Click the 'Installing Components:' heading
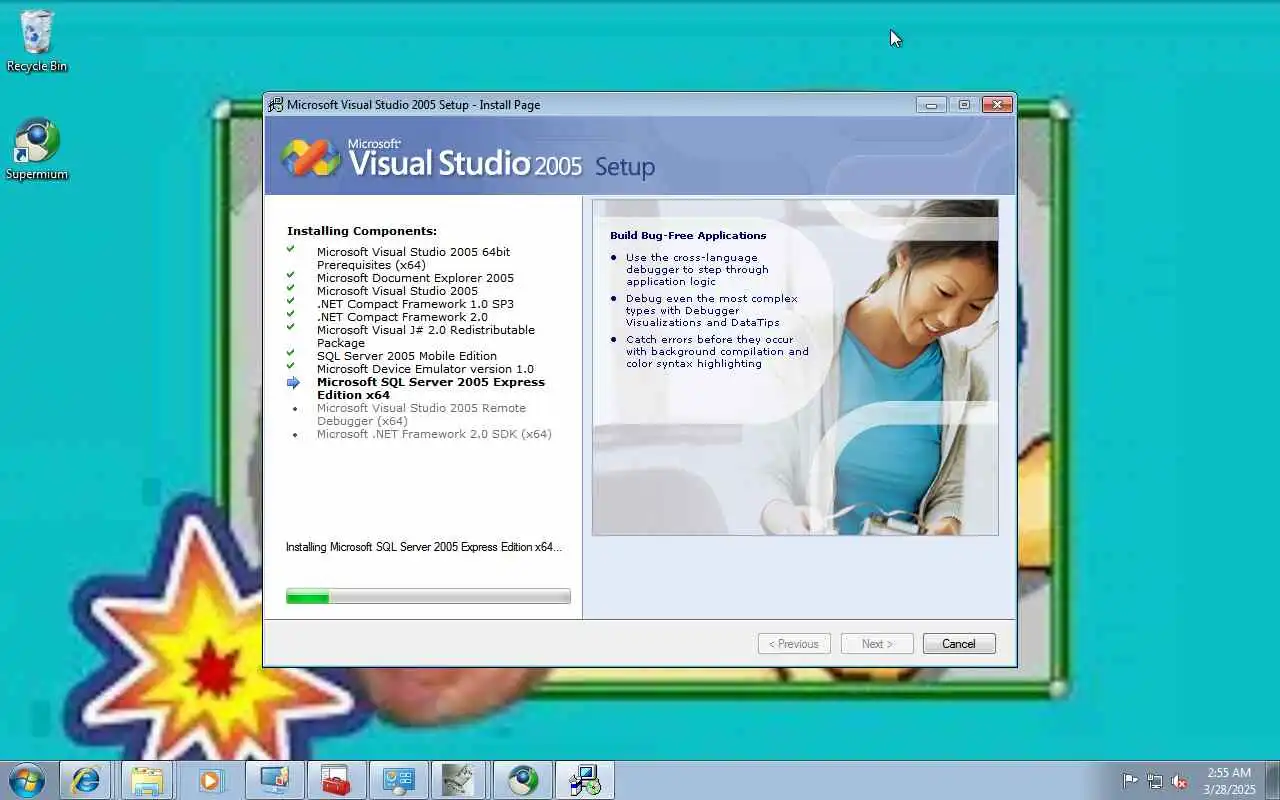This screenshot has width=1280, height=800. pyautogui.click(x=362, y=231)
